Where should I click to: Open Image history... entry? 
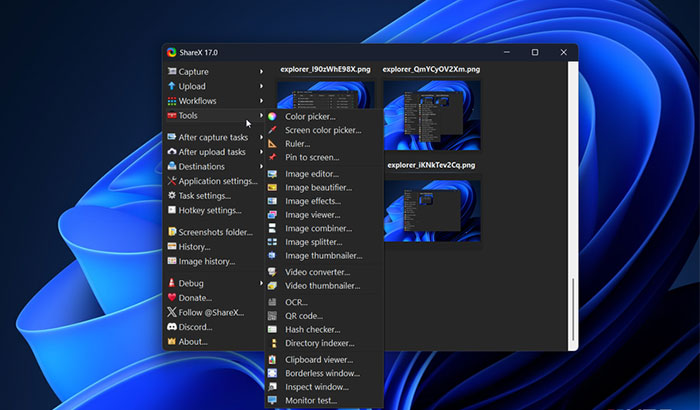(x=215, y=261)
